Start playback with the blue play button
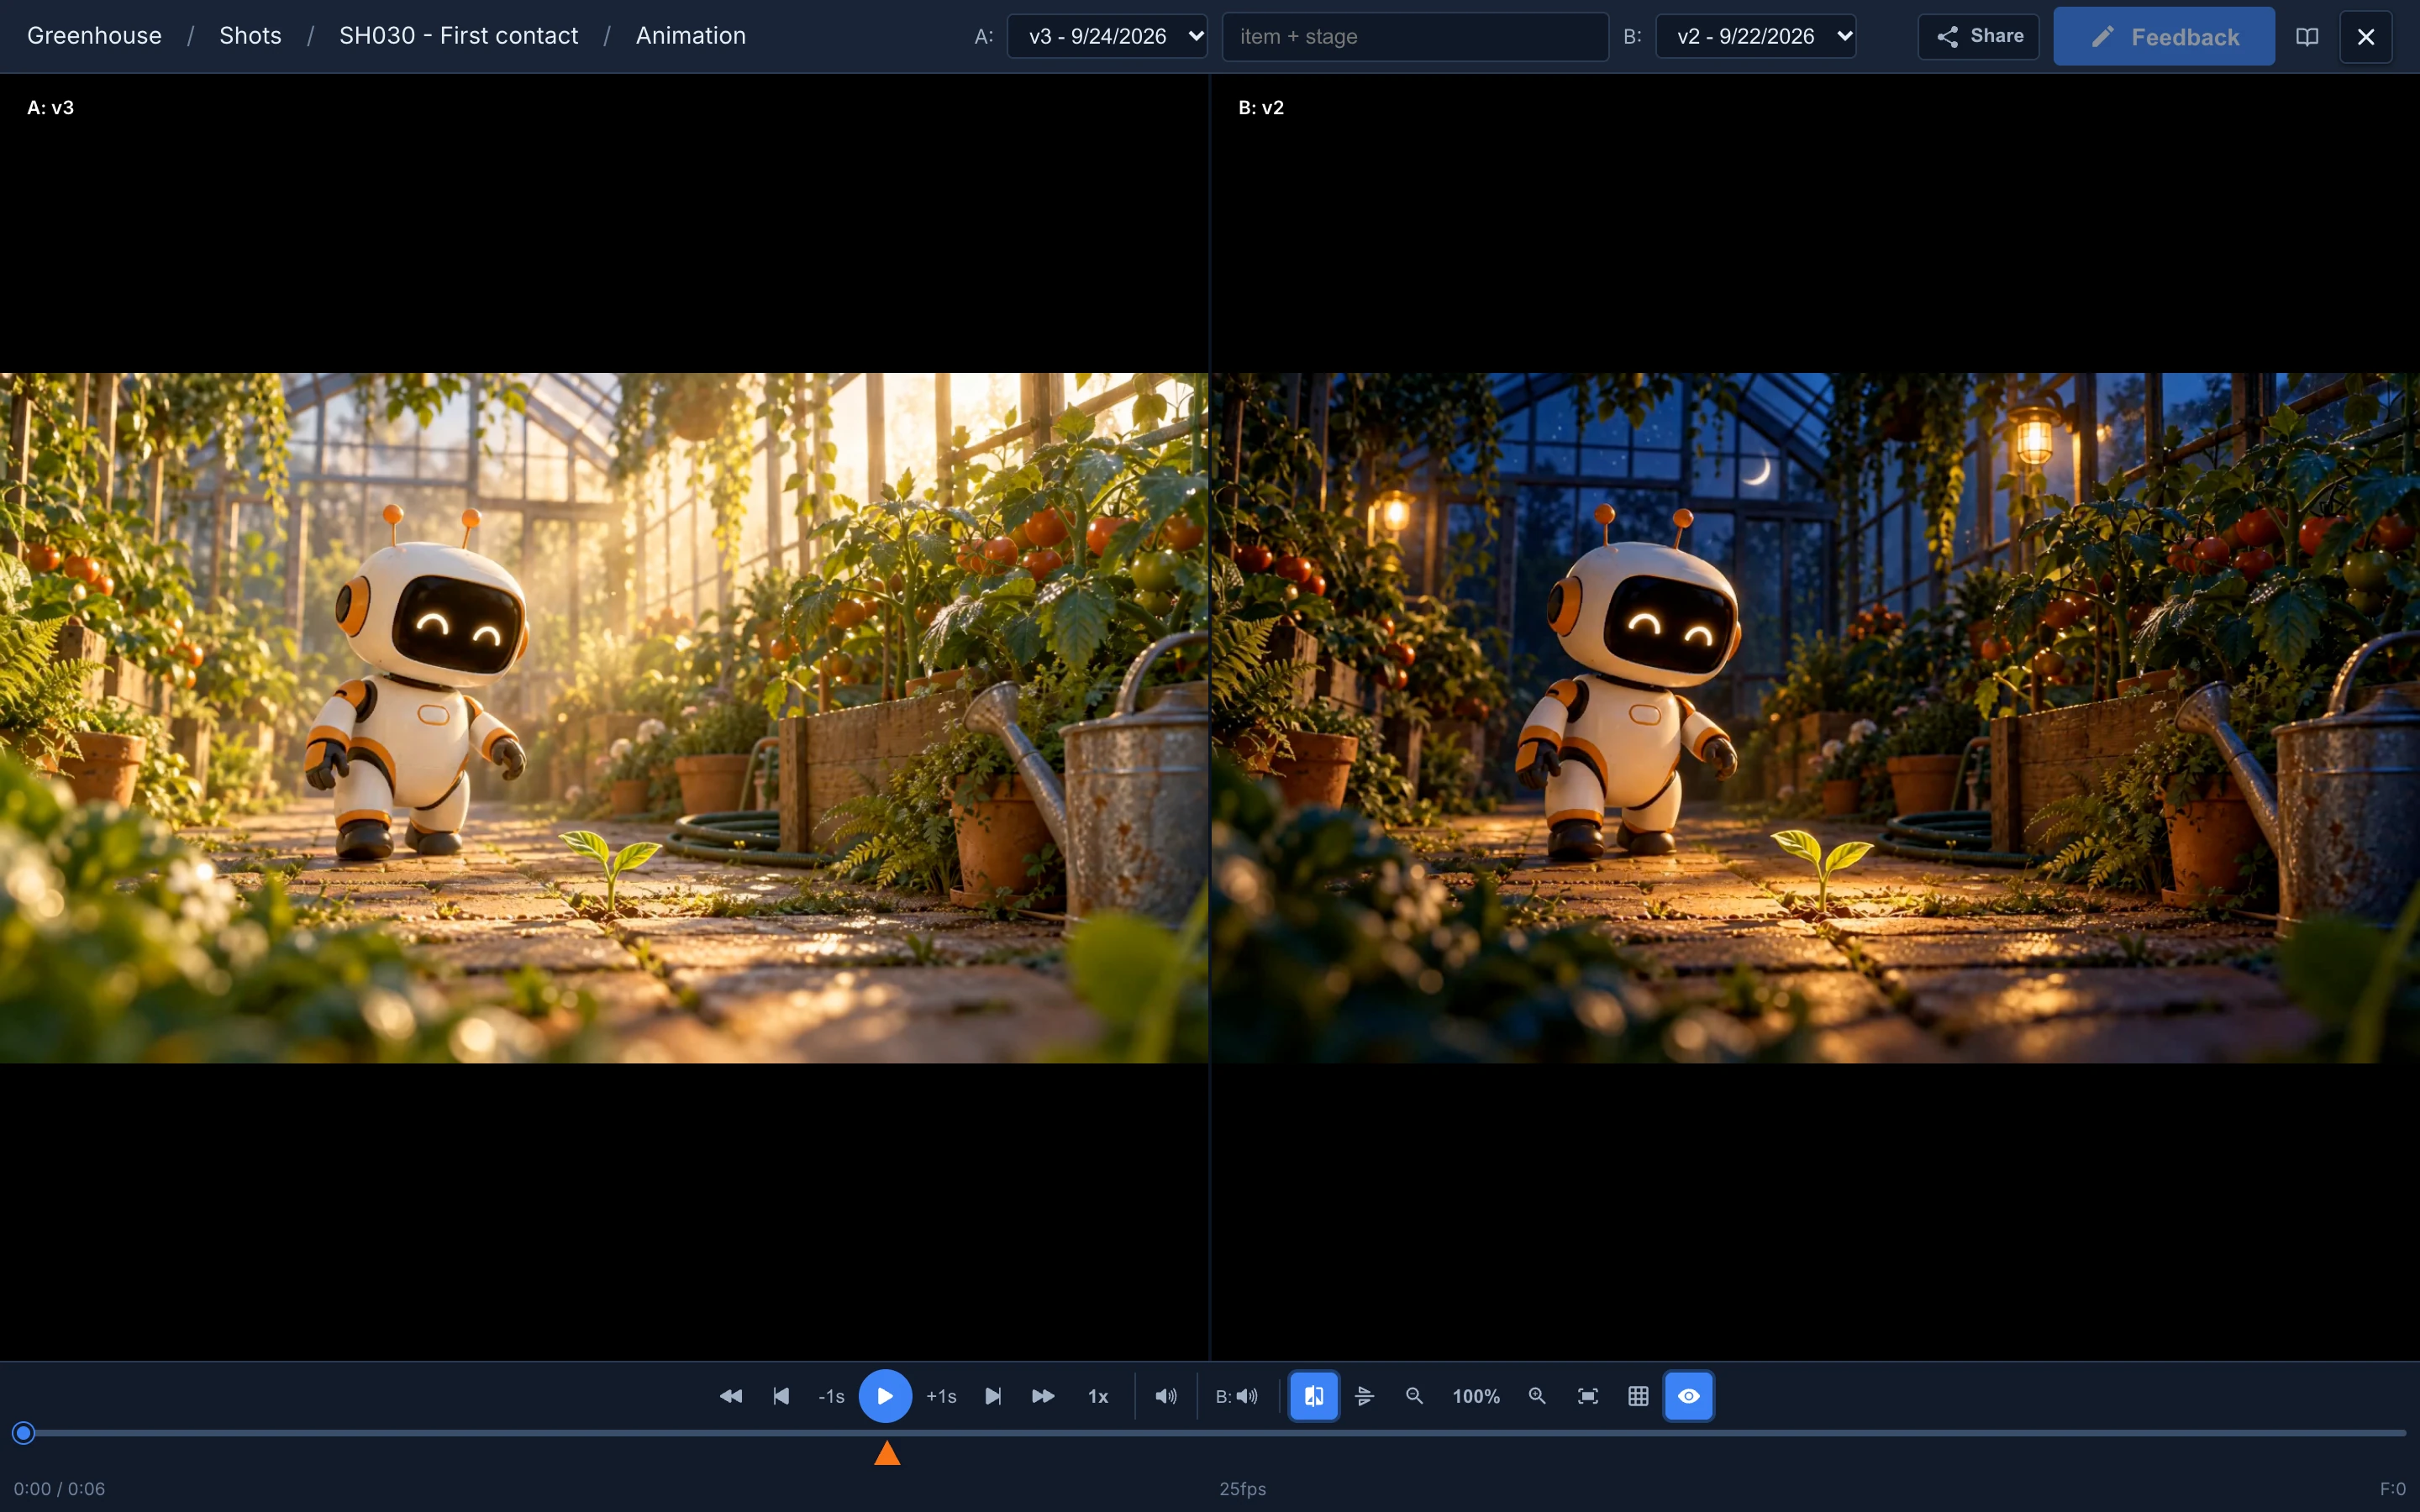The width and height of the screenshot is (2420, 1512). coord(885,1396)
